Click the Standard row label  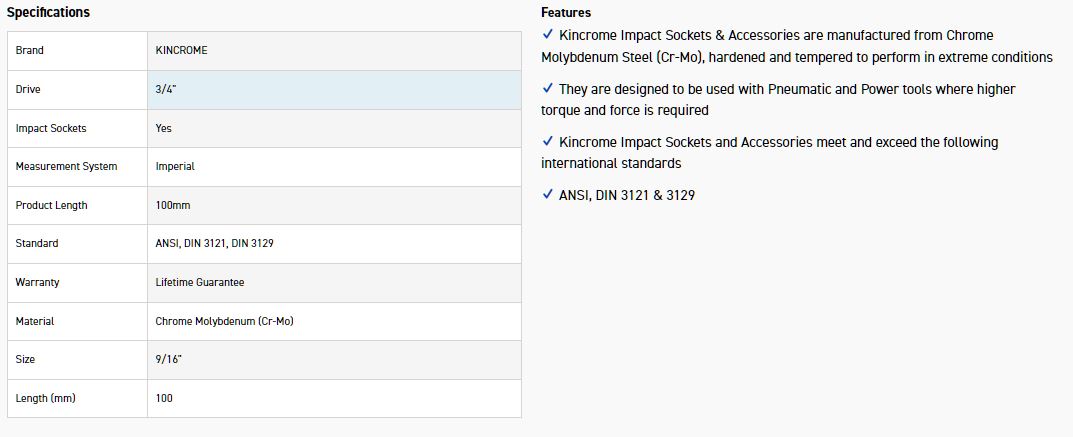pyautogui.click(x=37, y=243)
